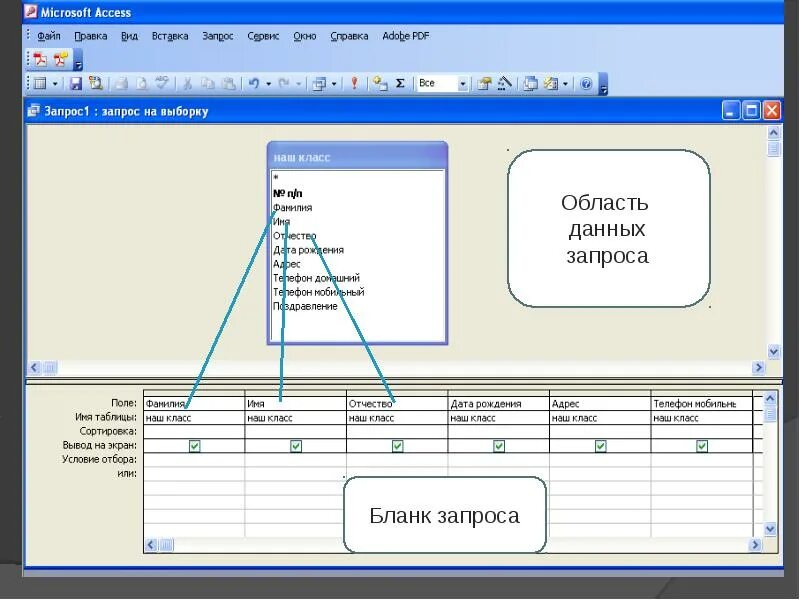Uncheck Show box under Телефон мобильный column
Screen dimensions: 800x600
pos(702,446)
